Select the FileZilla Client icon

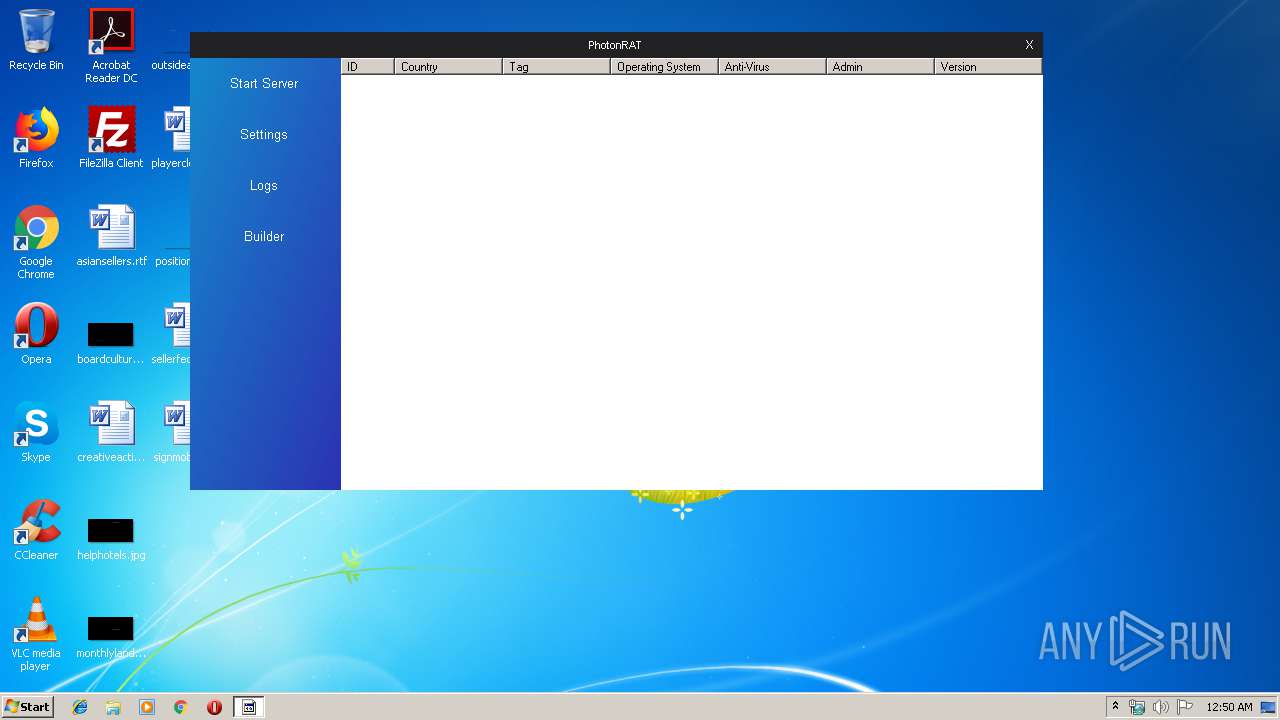[x=111, y=138]
